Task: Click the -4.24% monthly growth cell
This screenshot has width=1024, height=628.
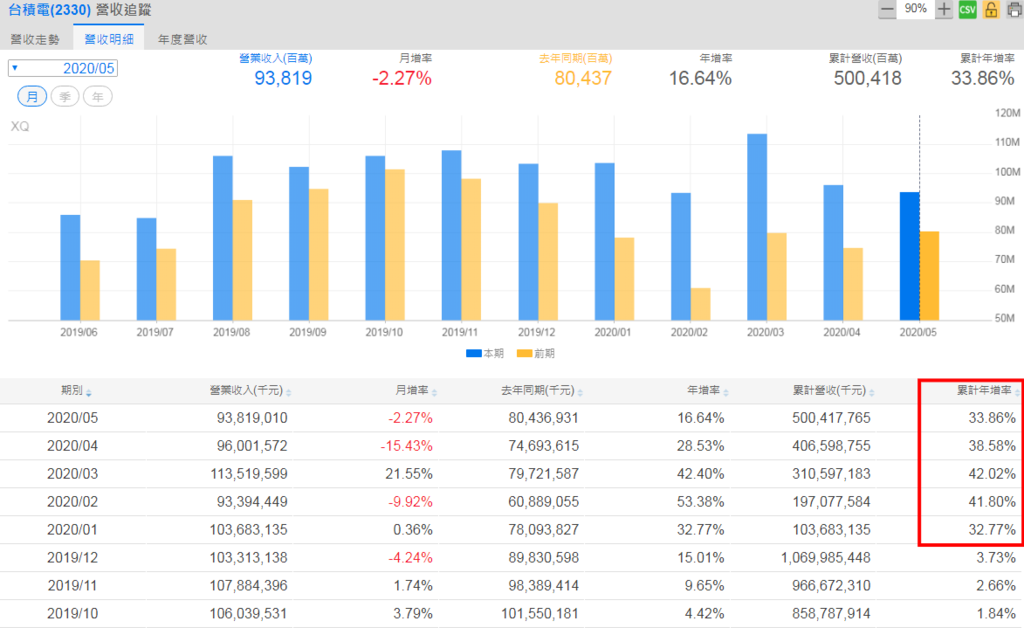Action: pyautogui.click(x=410, y=558)
